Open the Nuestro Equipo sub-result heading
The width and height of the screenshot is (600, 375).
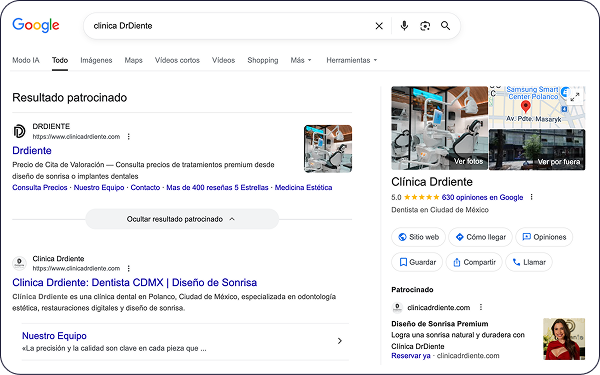point(54,336)
